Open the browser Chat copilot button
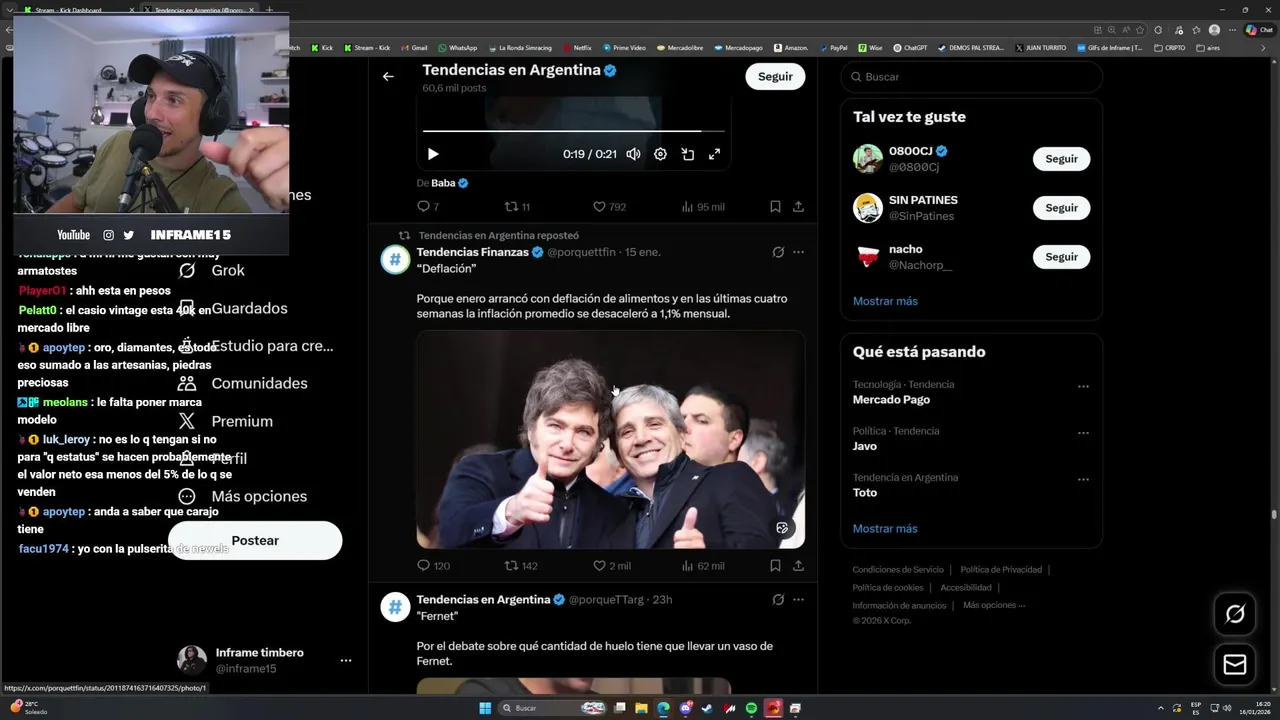Image resolution: width=1280 pixels, height=720 pixels. tap(1259, 30)
